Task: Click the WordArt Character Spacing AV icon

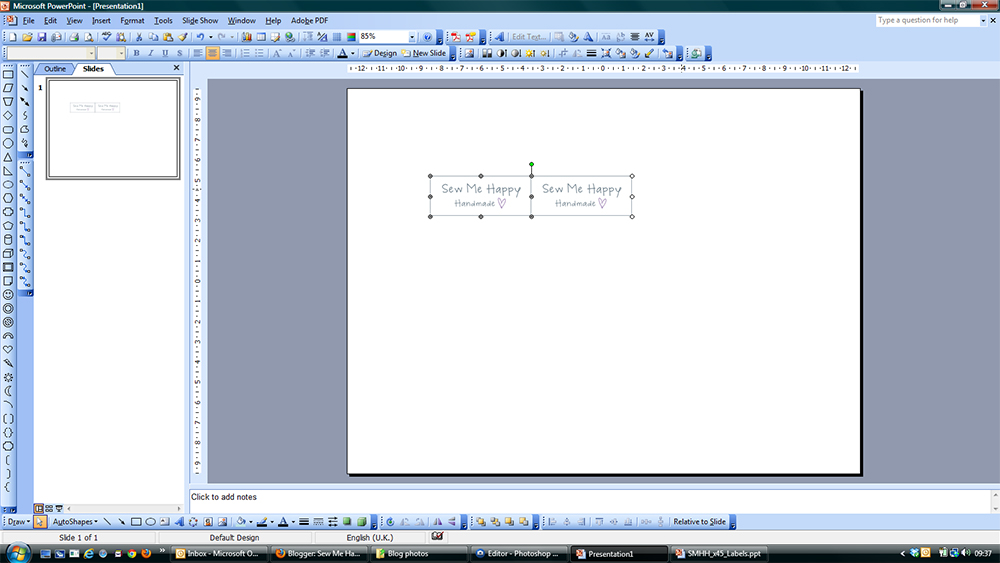Action: tap(649, 37)
